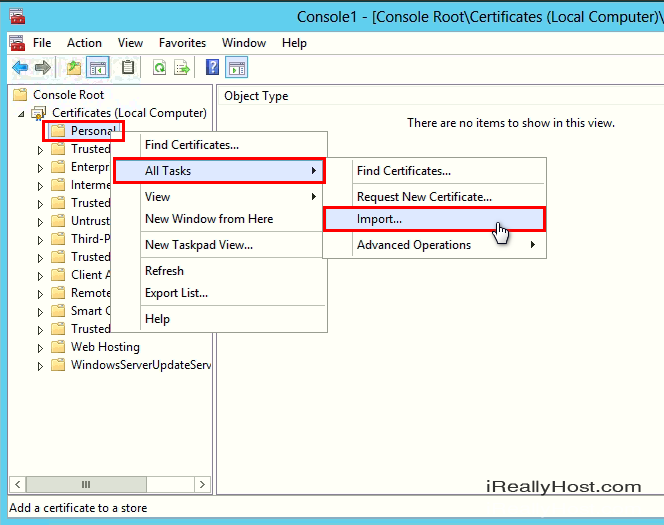Expand the Third-P... tree node arrow
Viewport: 664px width, 525px height.
[40, 240]
